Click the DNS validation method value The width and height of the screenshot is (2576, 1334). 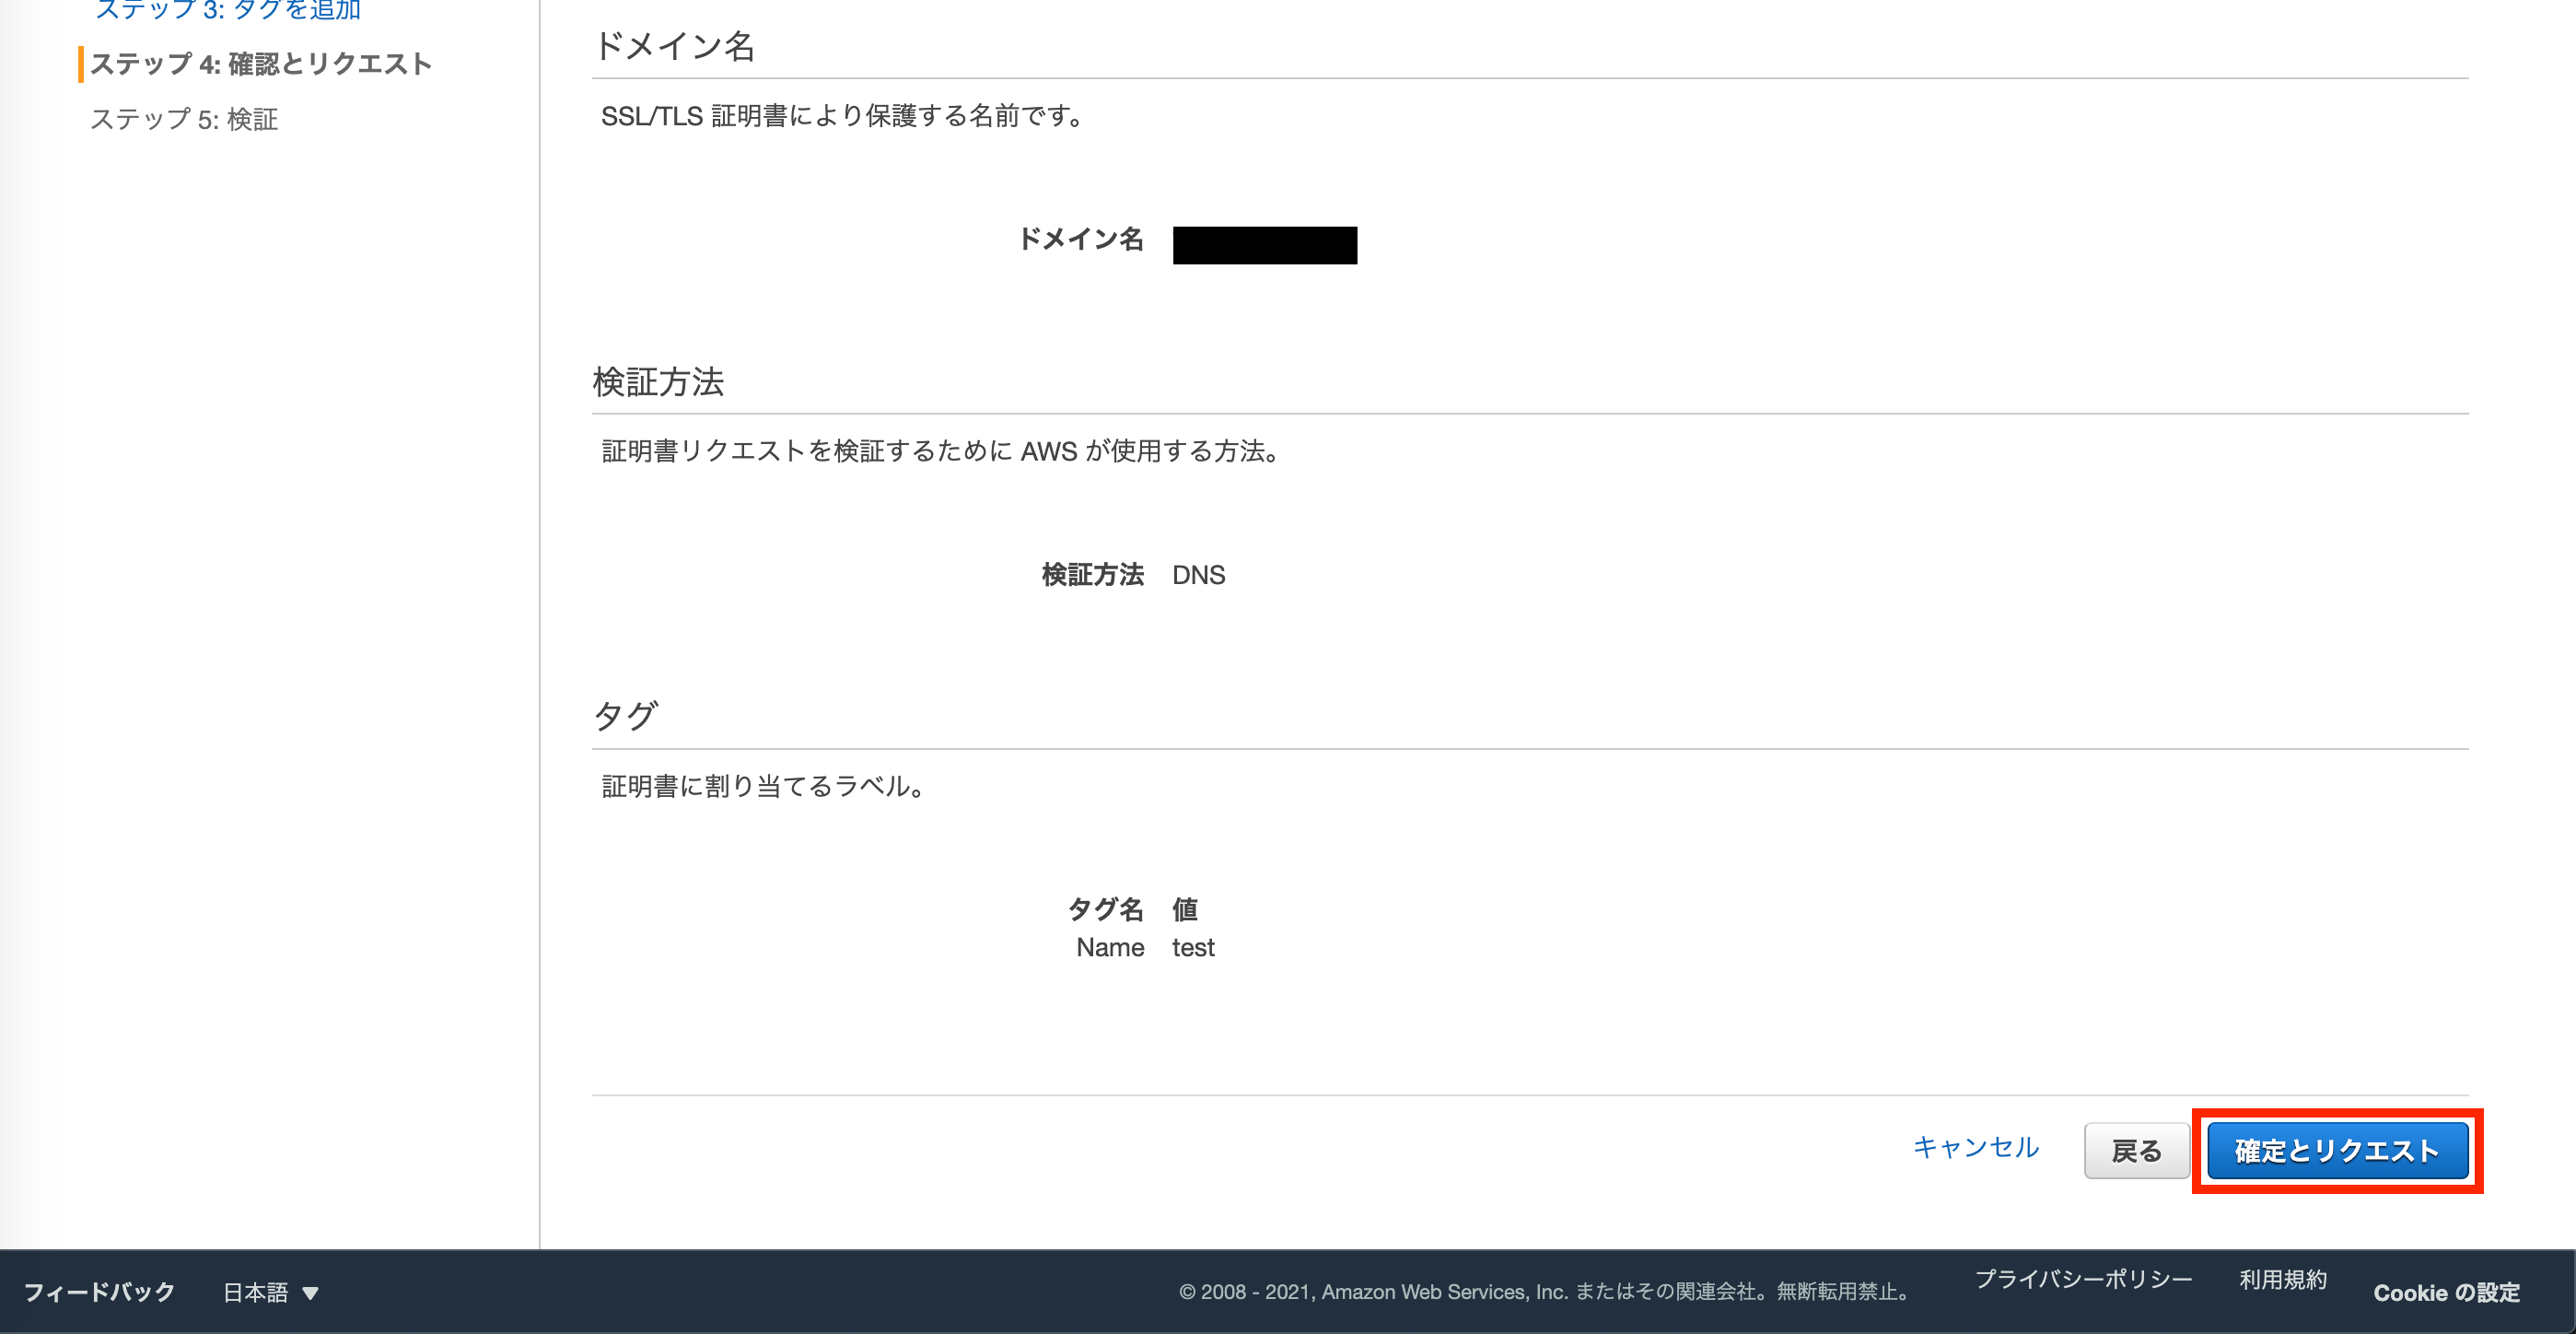[1198, 575]
